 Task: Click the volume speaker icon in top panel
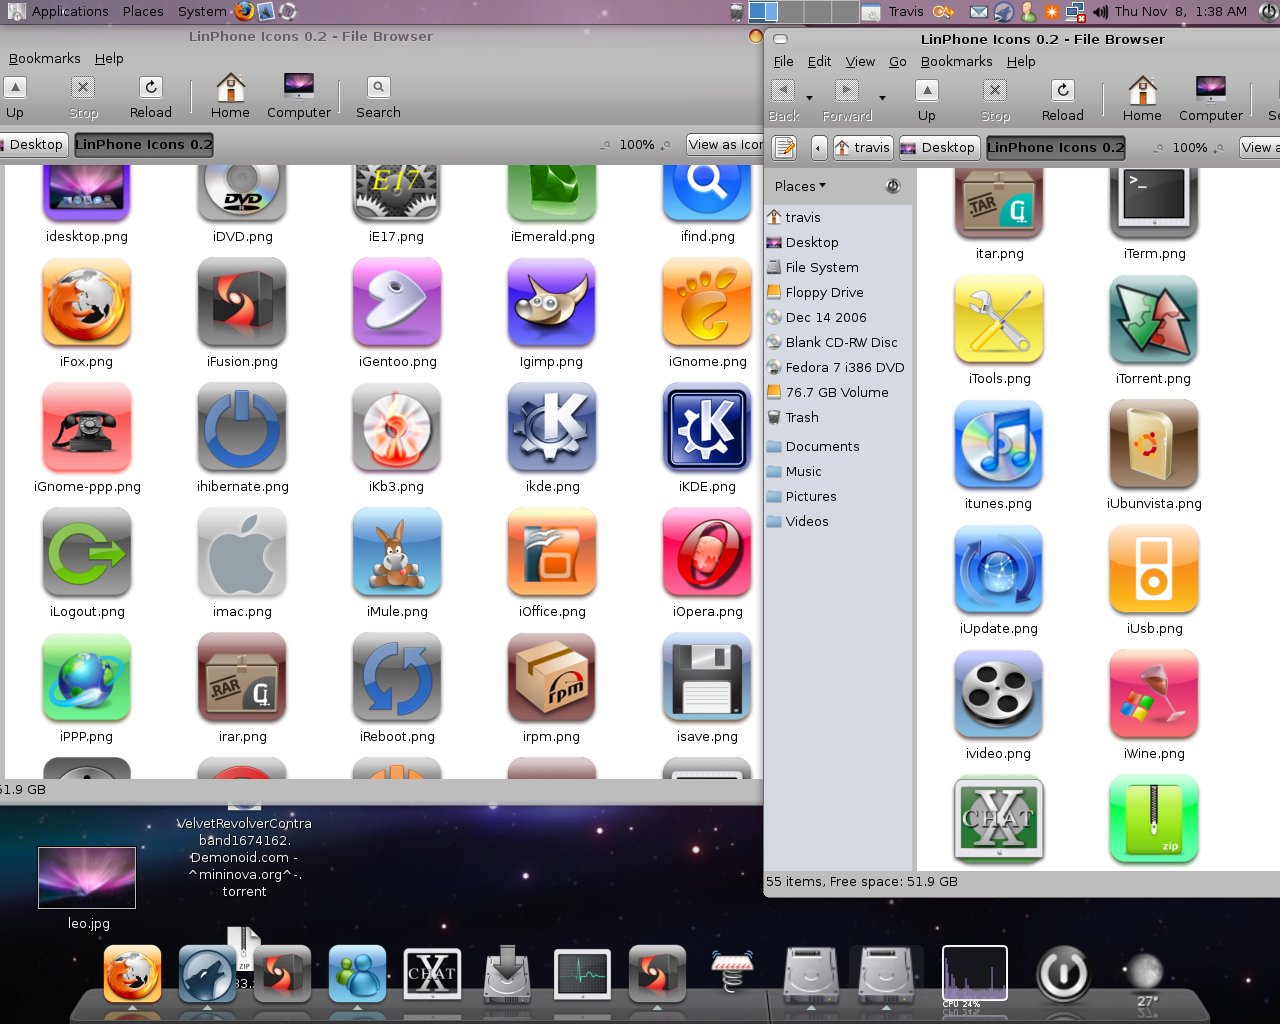[x=1100, y=12]
